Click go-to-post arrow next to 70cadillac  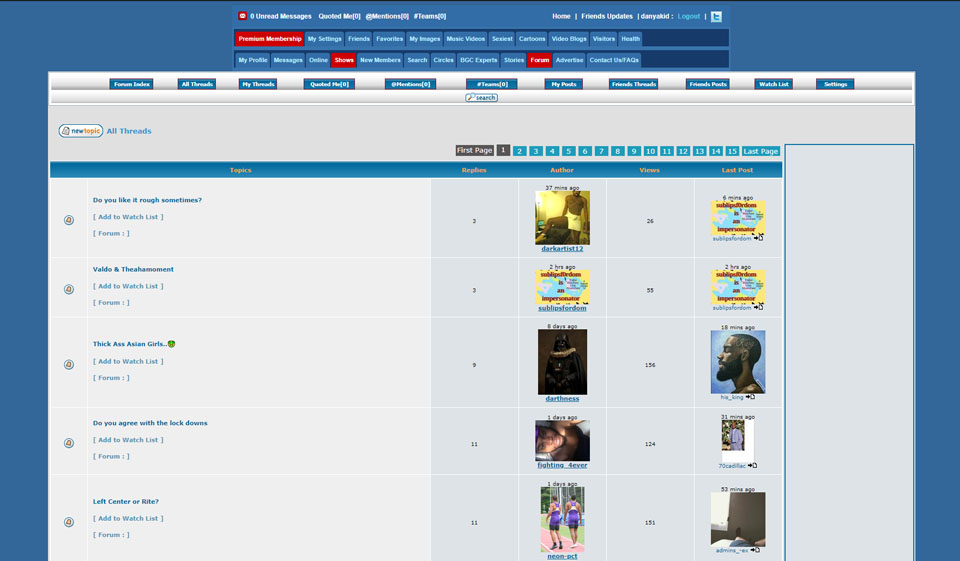[752, 465]
